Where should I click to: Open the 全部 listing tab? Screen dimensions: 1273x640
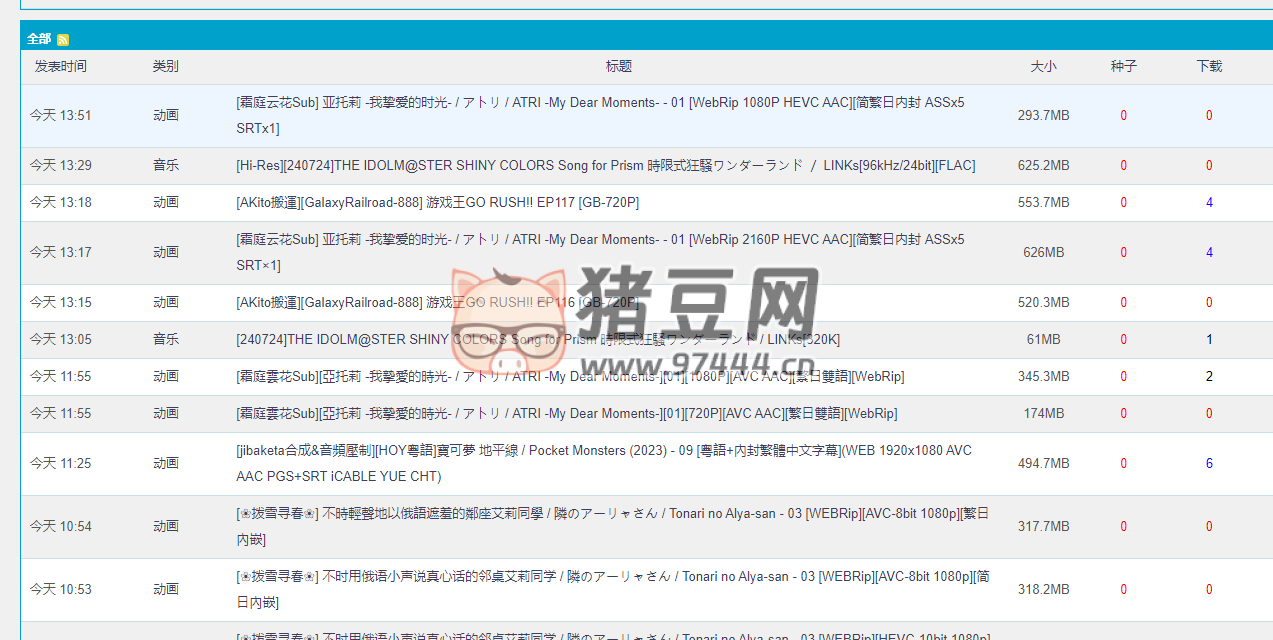click(38, 37)
